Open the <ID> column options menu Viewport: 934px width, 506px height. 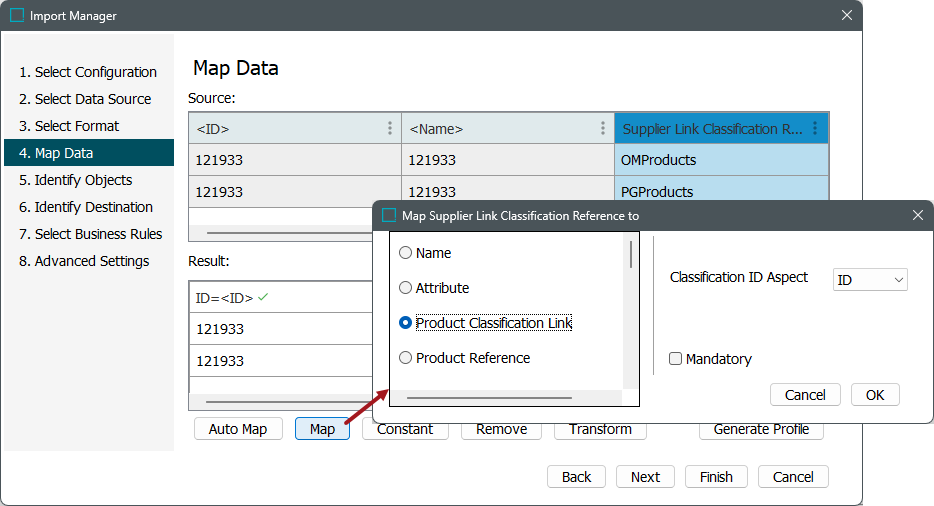coord(389,129)
